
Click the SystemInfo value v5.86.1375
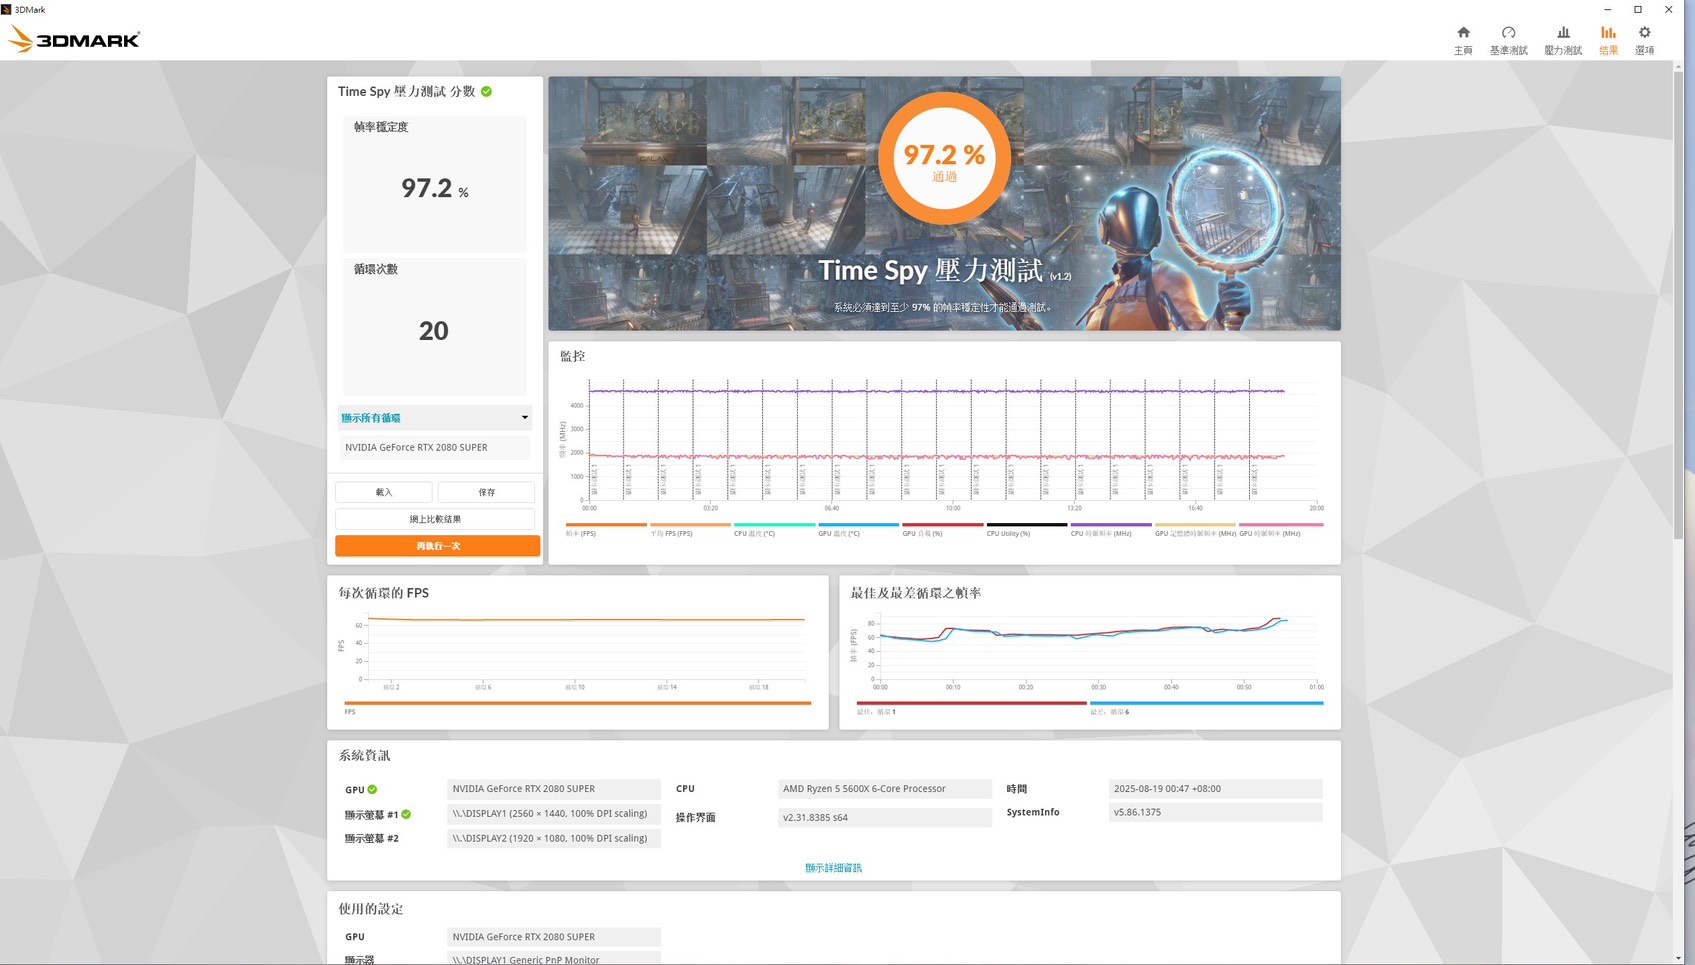[x=1215, y=812]
